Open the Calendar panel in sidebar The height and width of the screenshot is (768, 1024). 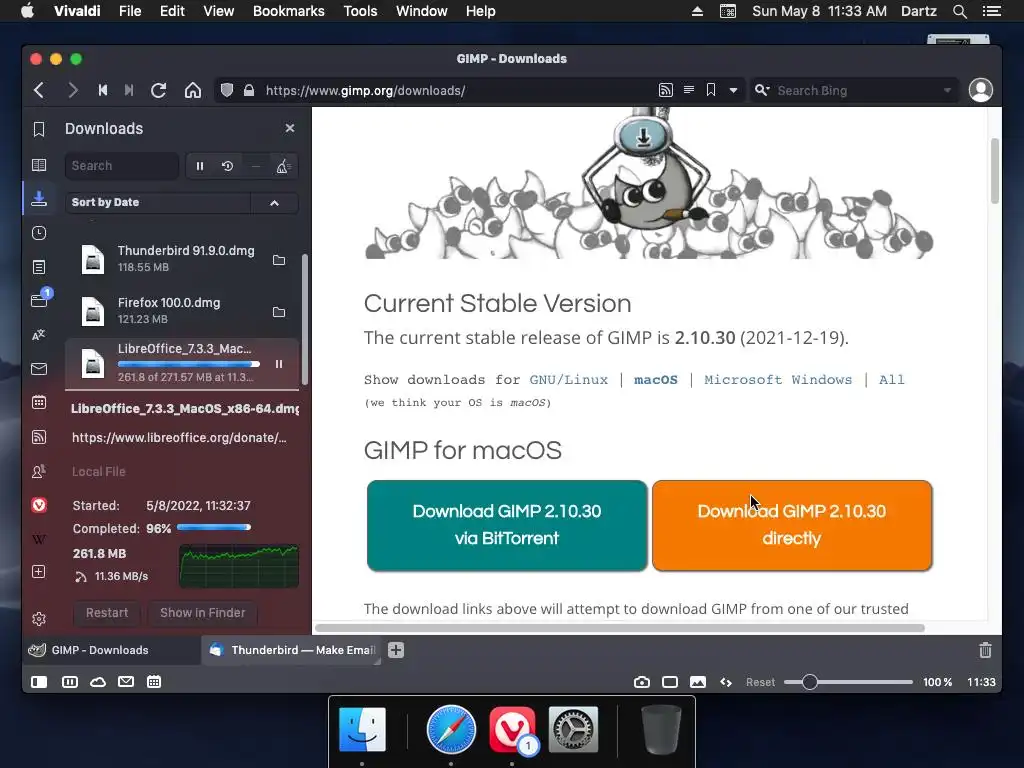[x=39, y=403]
